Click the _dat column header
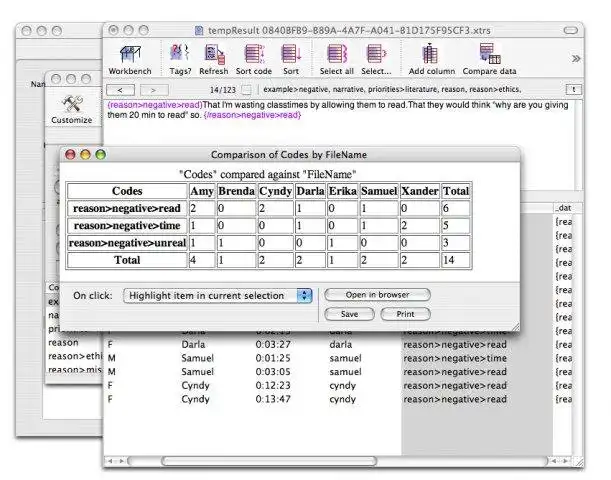This screenshot has width=611, height=480. [x=564, y=208]
